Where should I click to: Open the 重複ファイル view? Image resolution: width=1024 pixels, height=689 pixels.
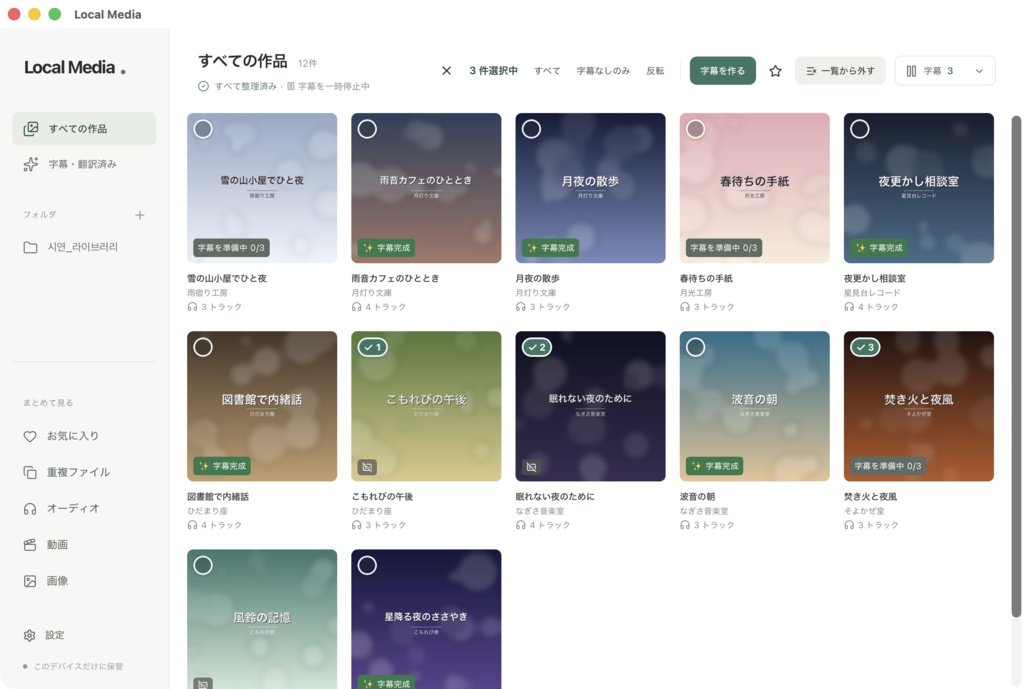click(84, 472)
